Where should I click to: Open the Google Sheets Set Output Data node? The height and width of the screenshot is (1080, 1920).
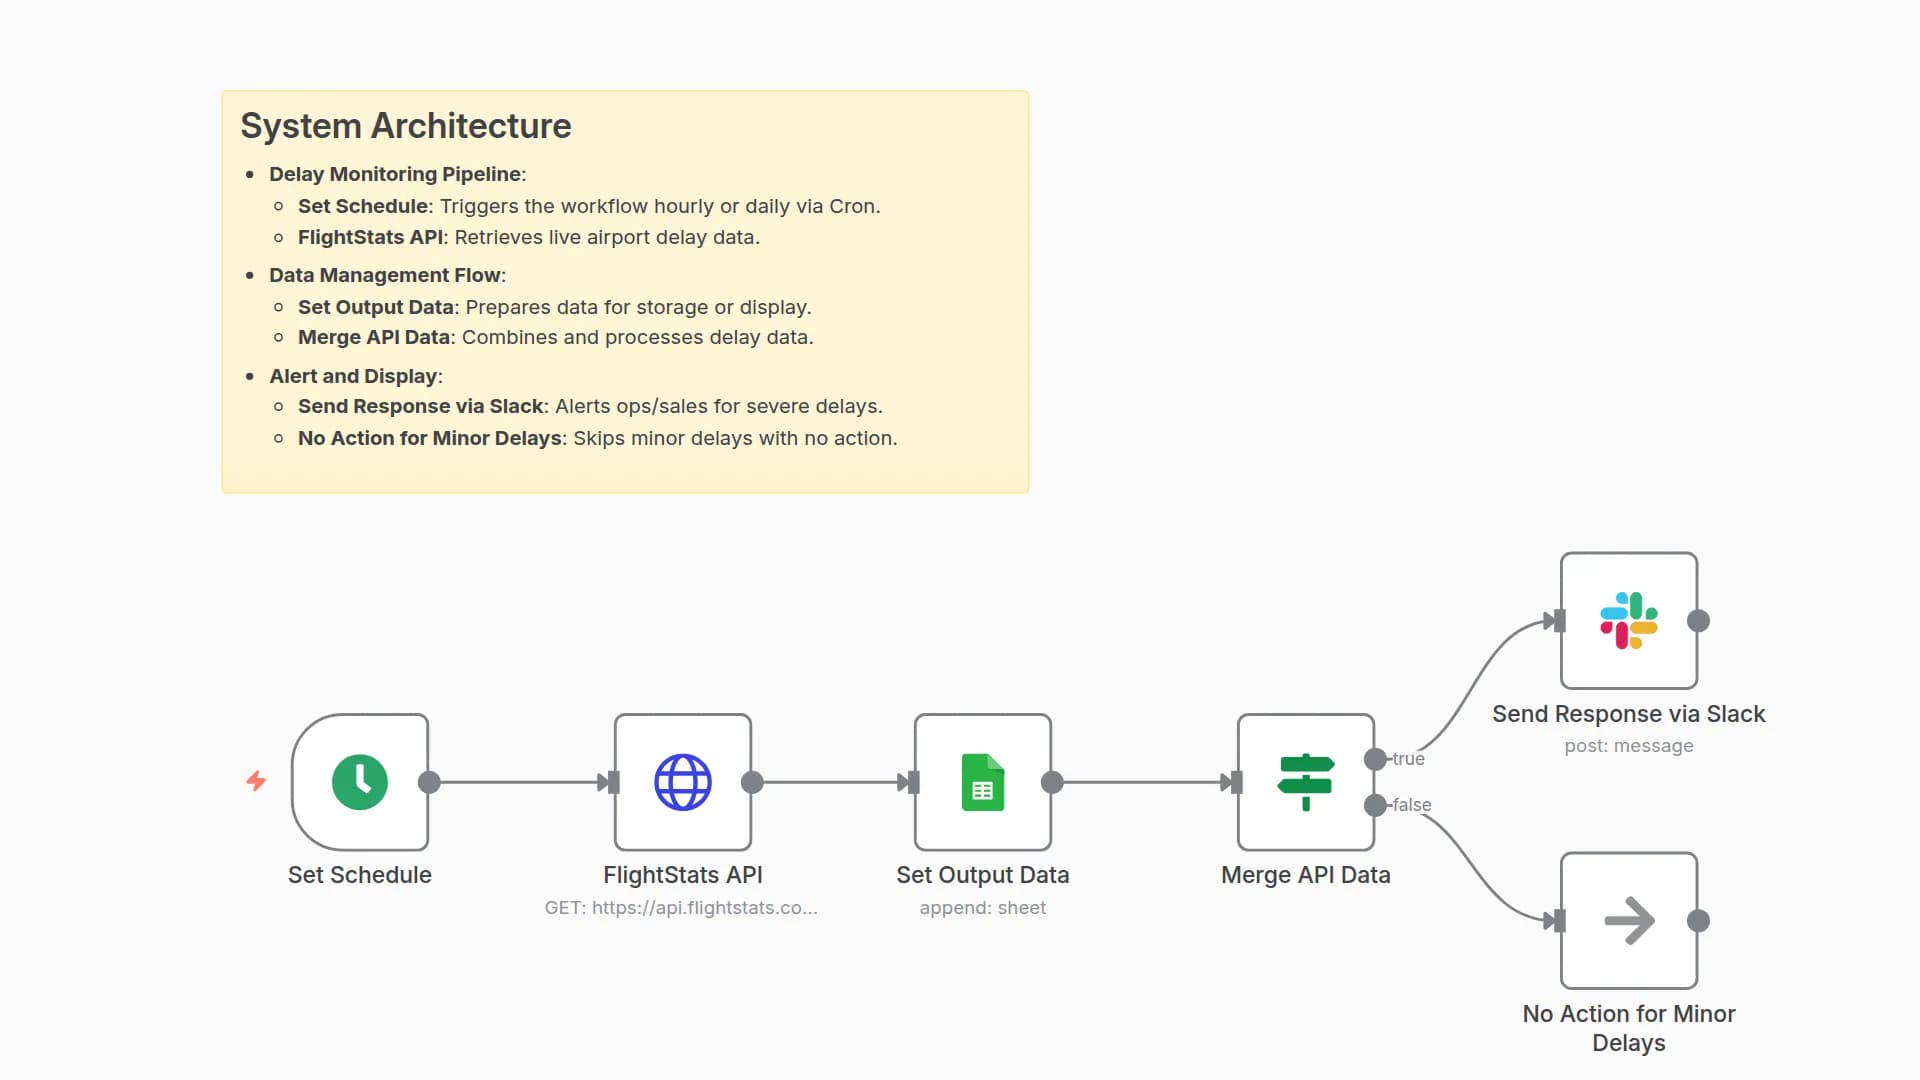point(983,782)
